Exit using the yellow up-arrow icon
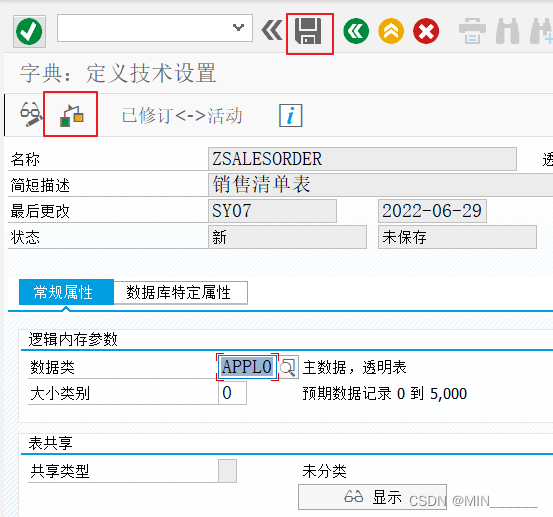The width and height of the screenshot is (553, 517). [391, 31]
